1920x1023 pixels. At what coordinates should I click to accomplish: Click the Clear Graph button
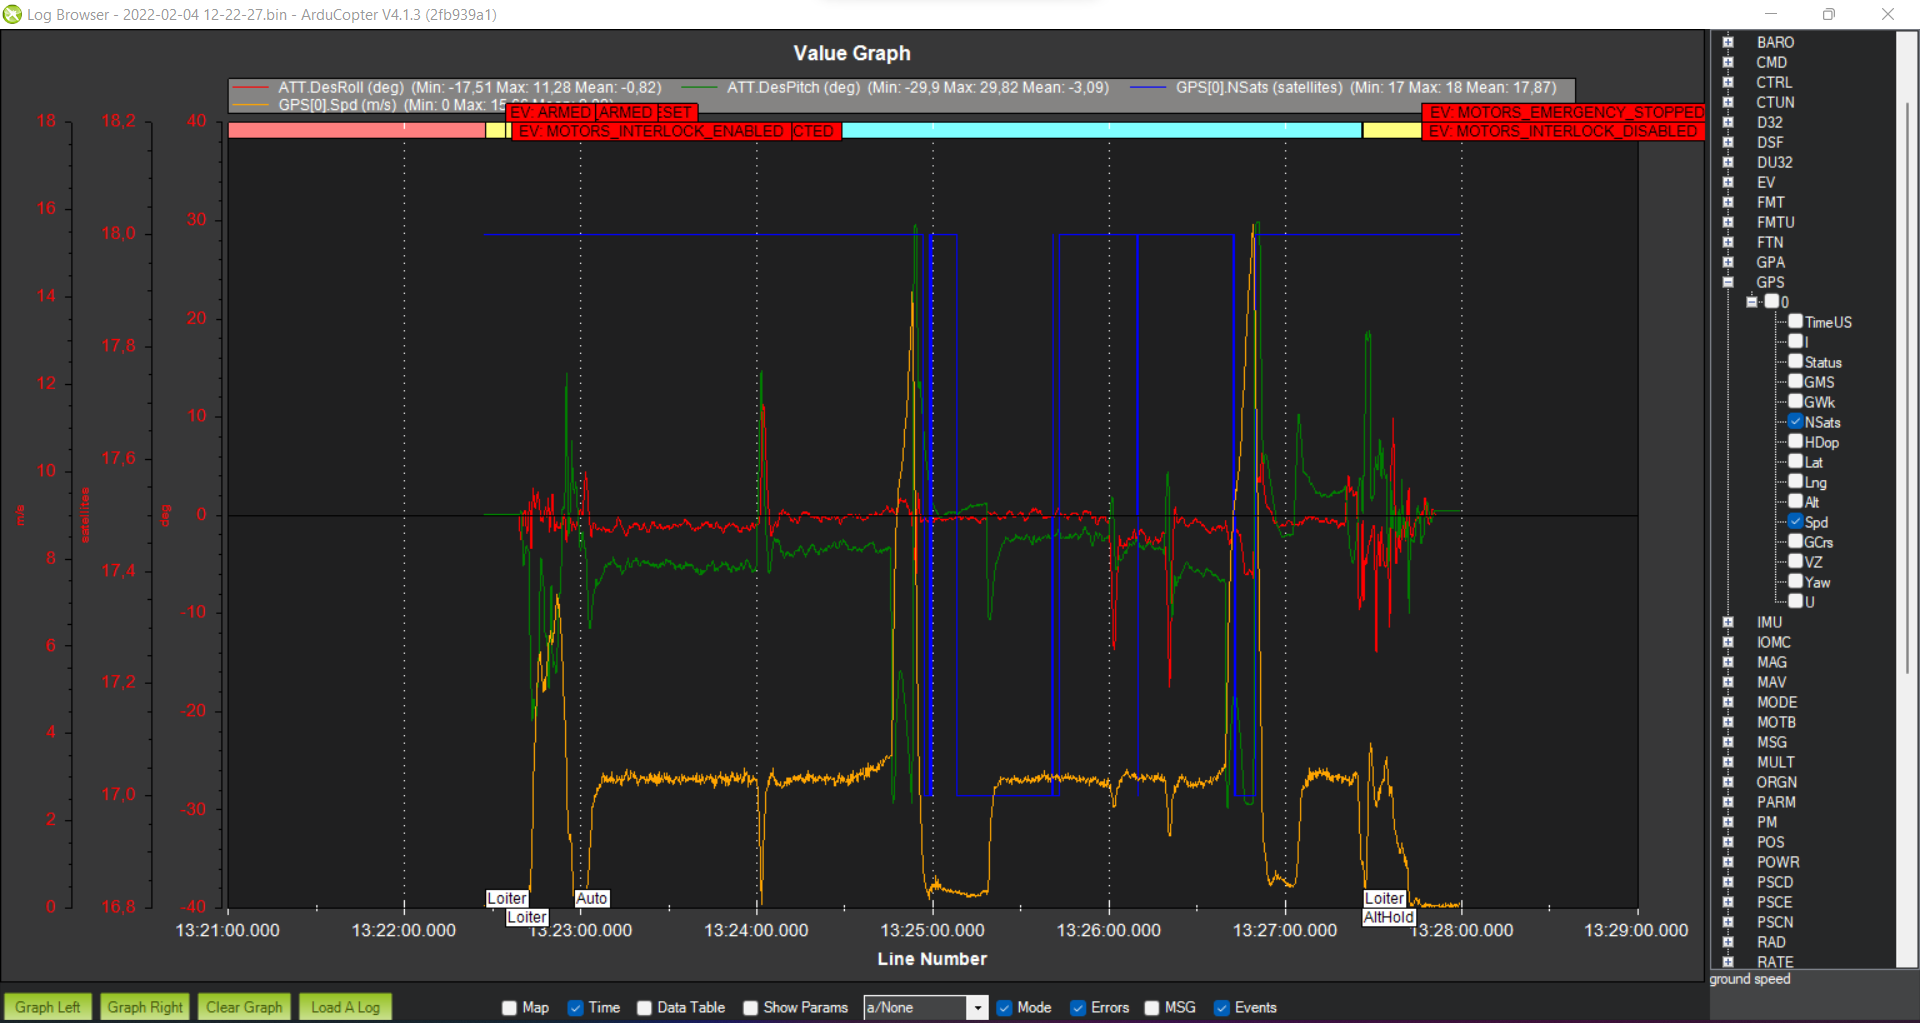(x=243, y=1007)
